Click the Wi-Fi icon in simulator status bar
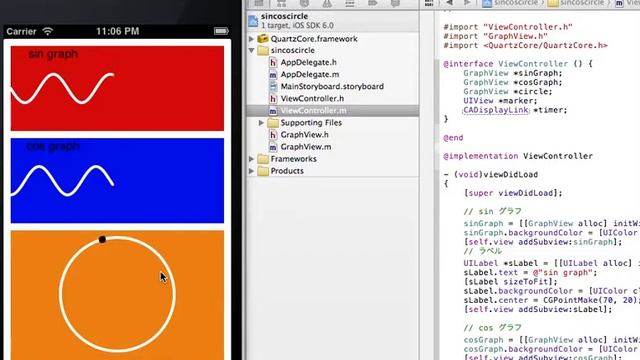The height and width of the screenshot is (360, 640). click(x=48, y=31)
